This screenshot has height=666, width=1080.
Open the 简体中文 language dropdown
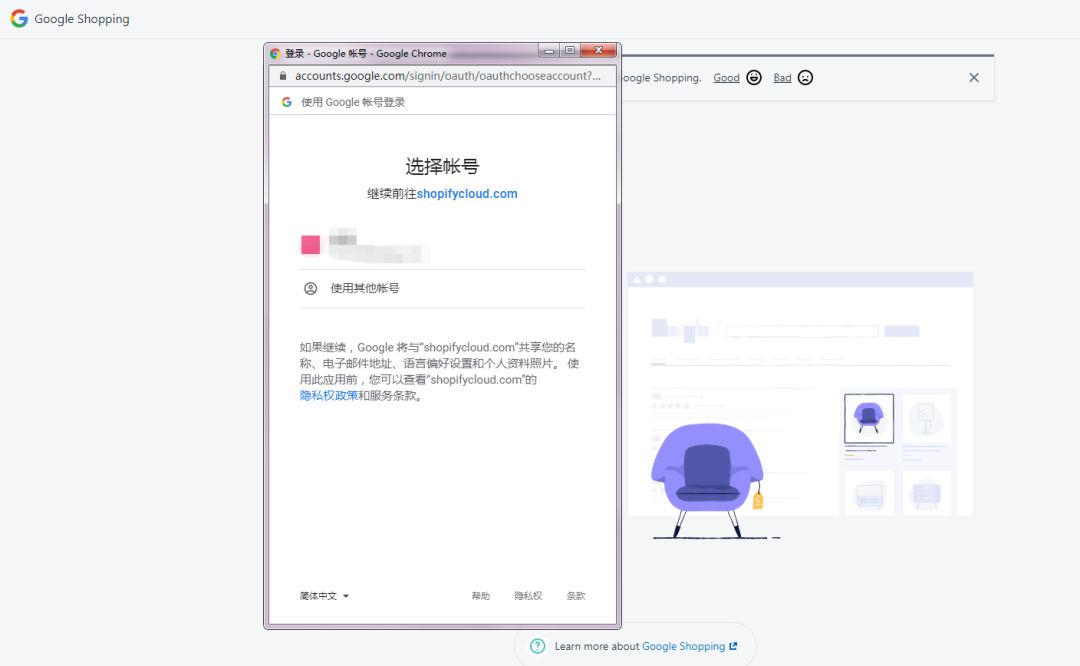(x=324, y=596)
